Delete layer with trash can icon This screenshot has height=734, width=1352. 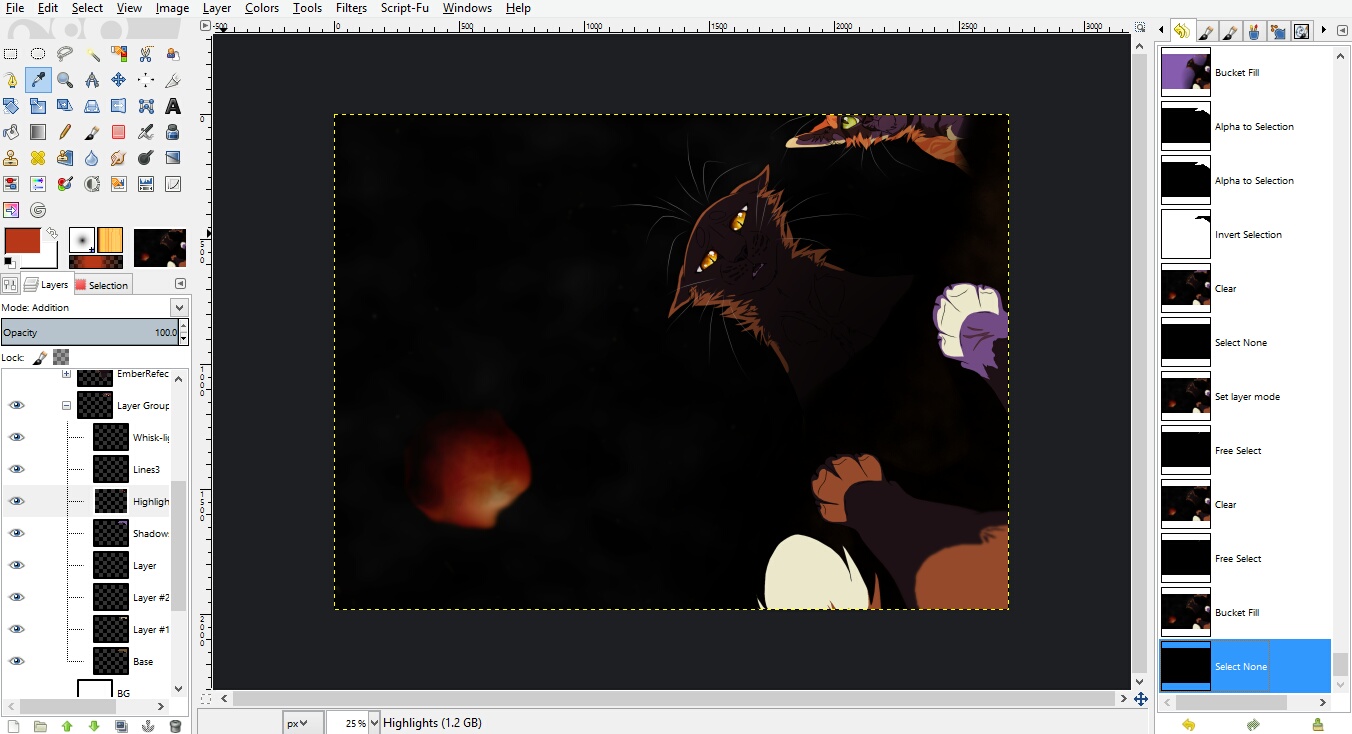pos(175,726)
